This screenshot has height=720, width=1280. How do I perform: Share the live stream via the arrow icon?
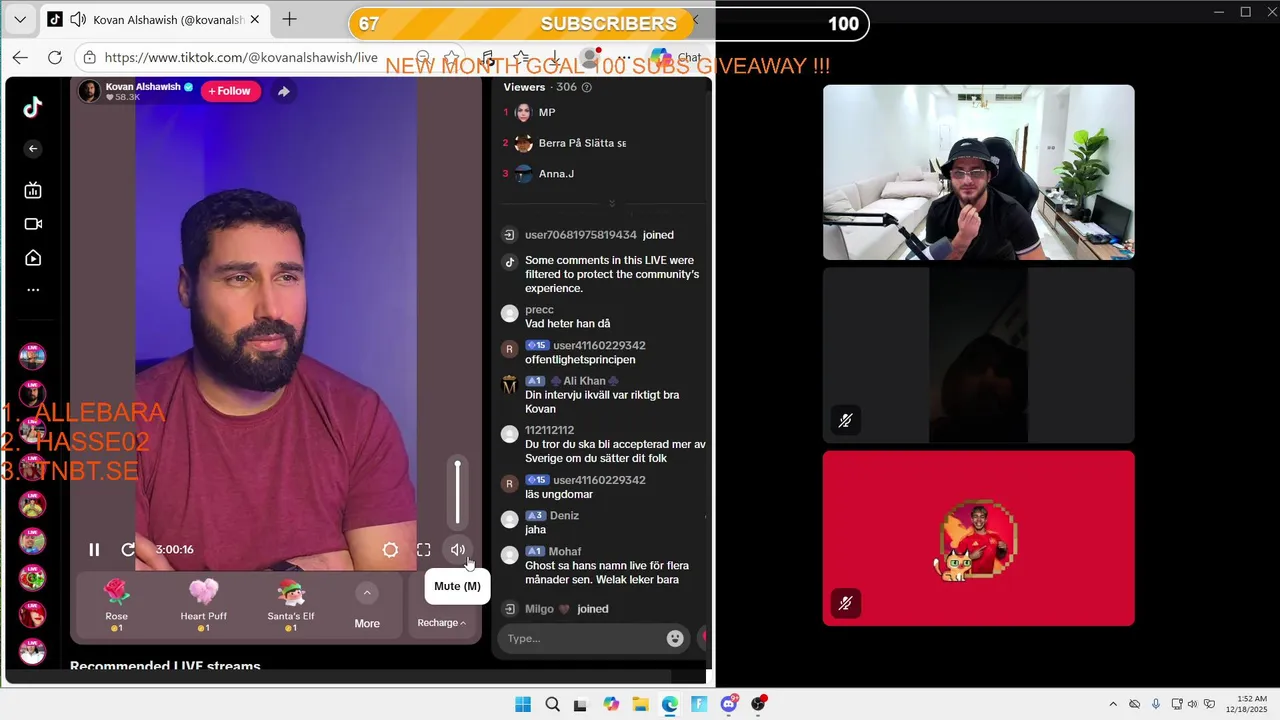(x=284, y=91)
